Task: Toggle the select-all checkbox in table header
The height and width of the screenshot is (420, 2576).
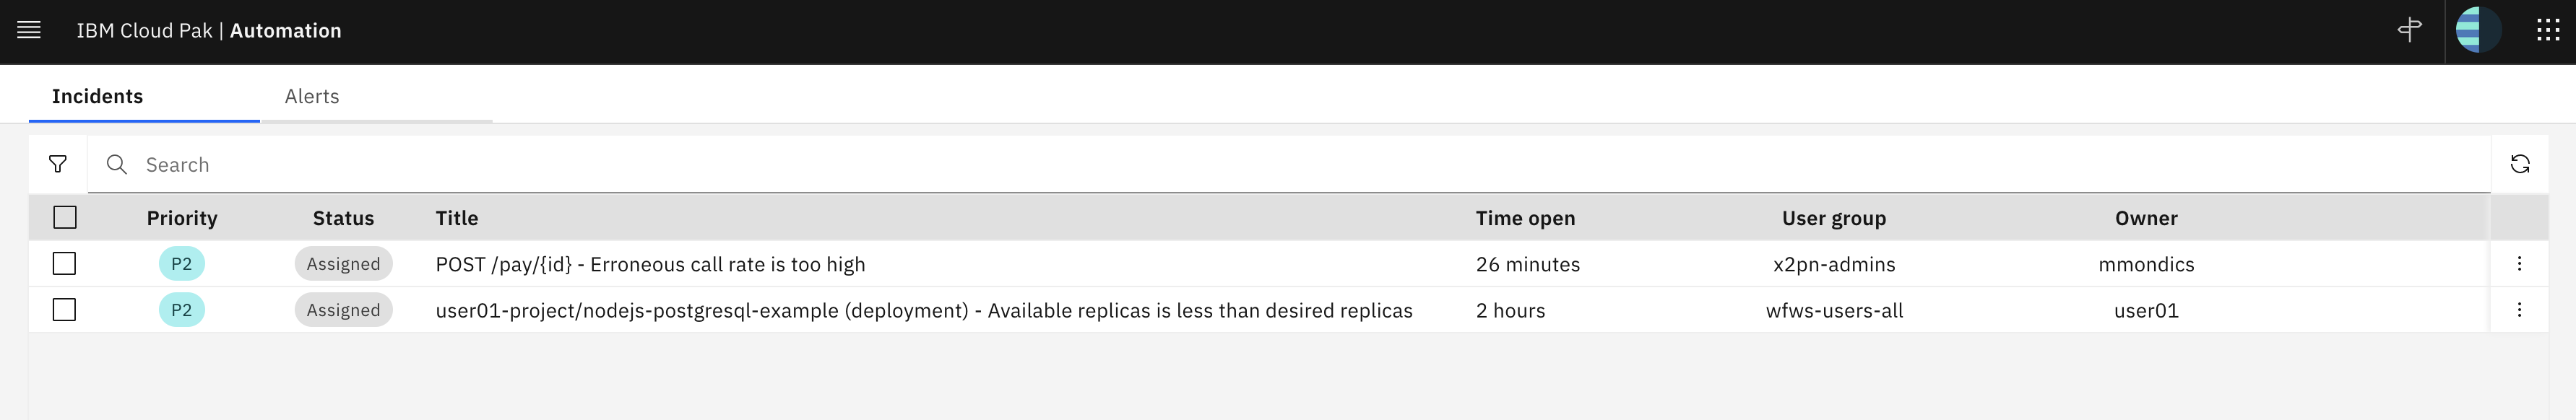Action: point(65,217)
